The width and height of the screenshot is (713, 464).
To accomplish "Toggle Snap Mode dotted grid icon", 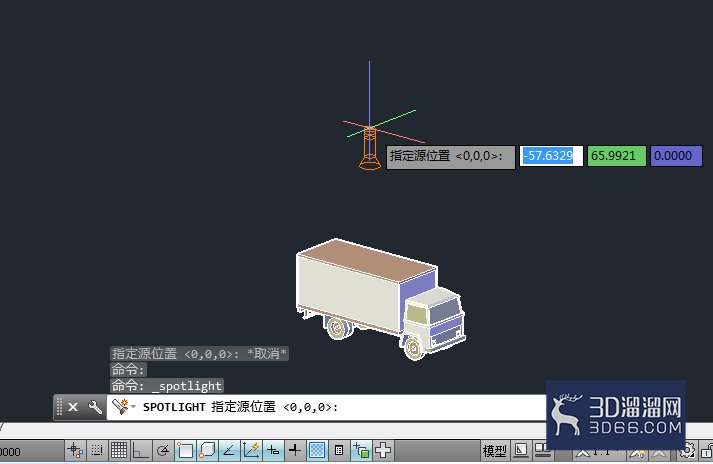I will [x=96, y=451].
